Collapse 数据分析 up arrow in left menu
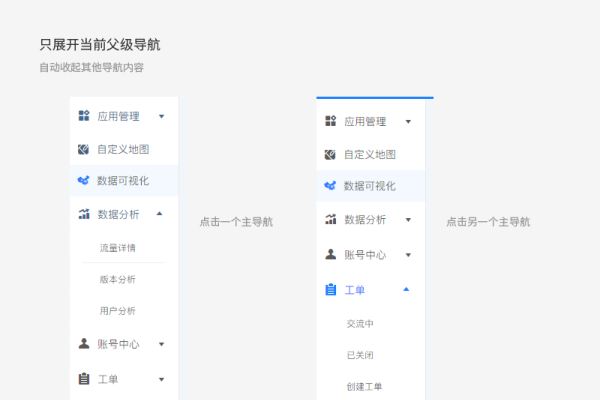 [160, 214]
